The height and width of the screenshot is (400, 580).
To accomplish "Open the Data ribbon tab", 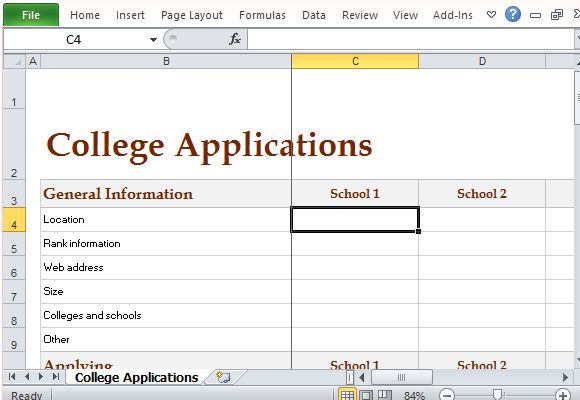I will pos(314,15).
